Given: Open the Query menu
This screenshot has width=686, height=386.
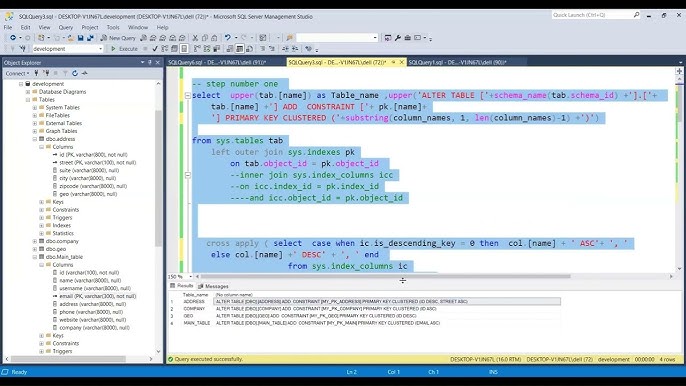Looking at the screenshot, I should point(66,27).
